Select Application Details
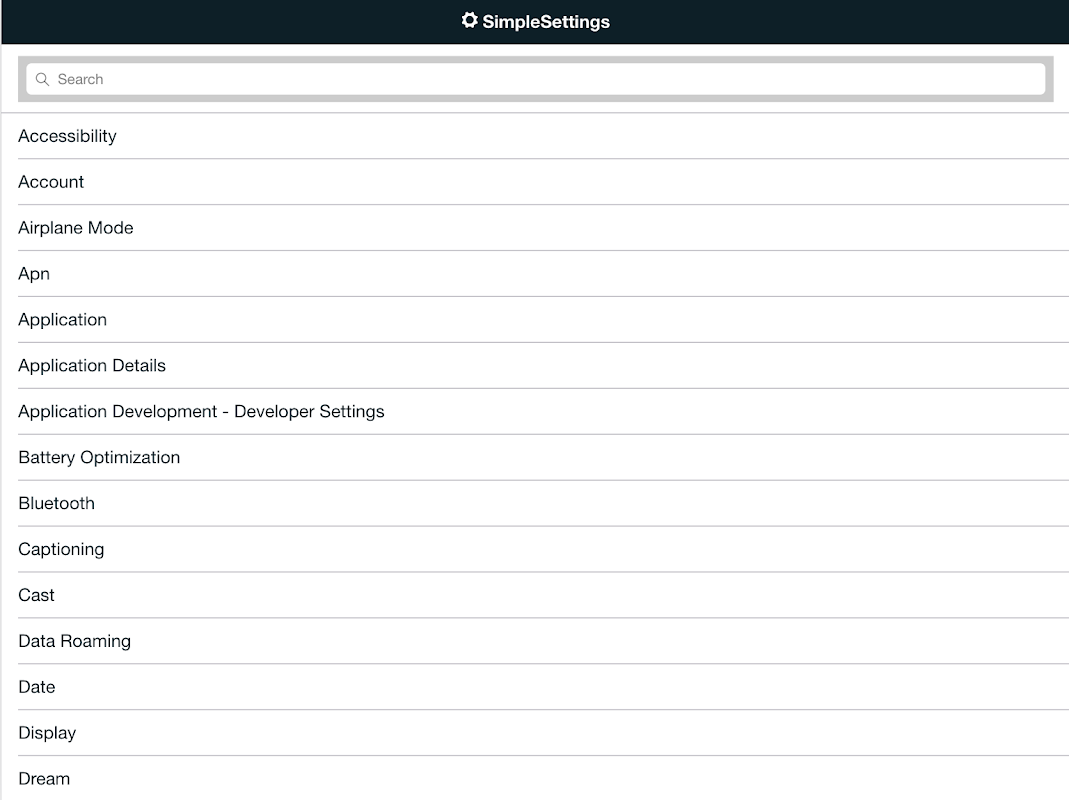Viewport: 1069px width, 800px height. point(91,365)
